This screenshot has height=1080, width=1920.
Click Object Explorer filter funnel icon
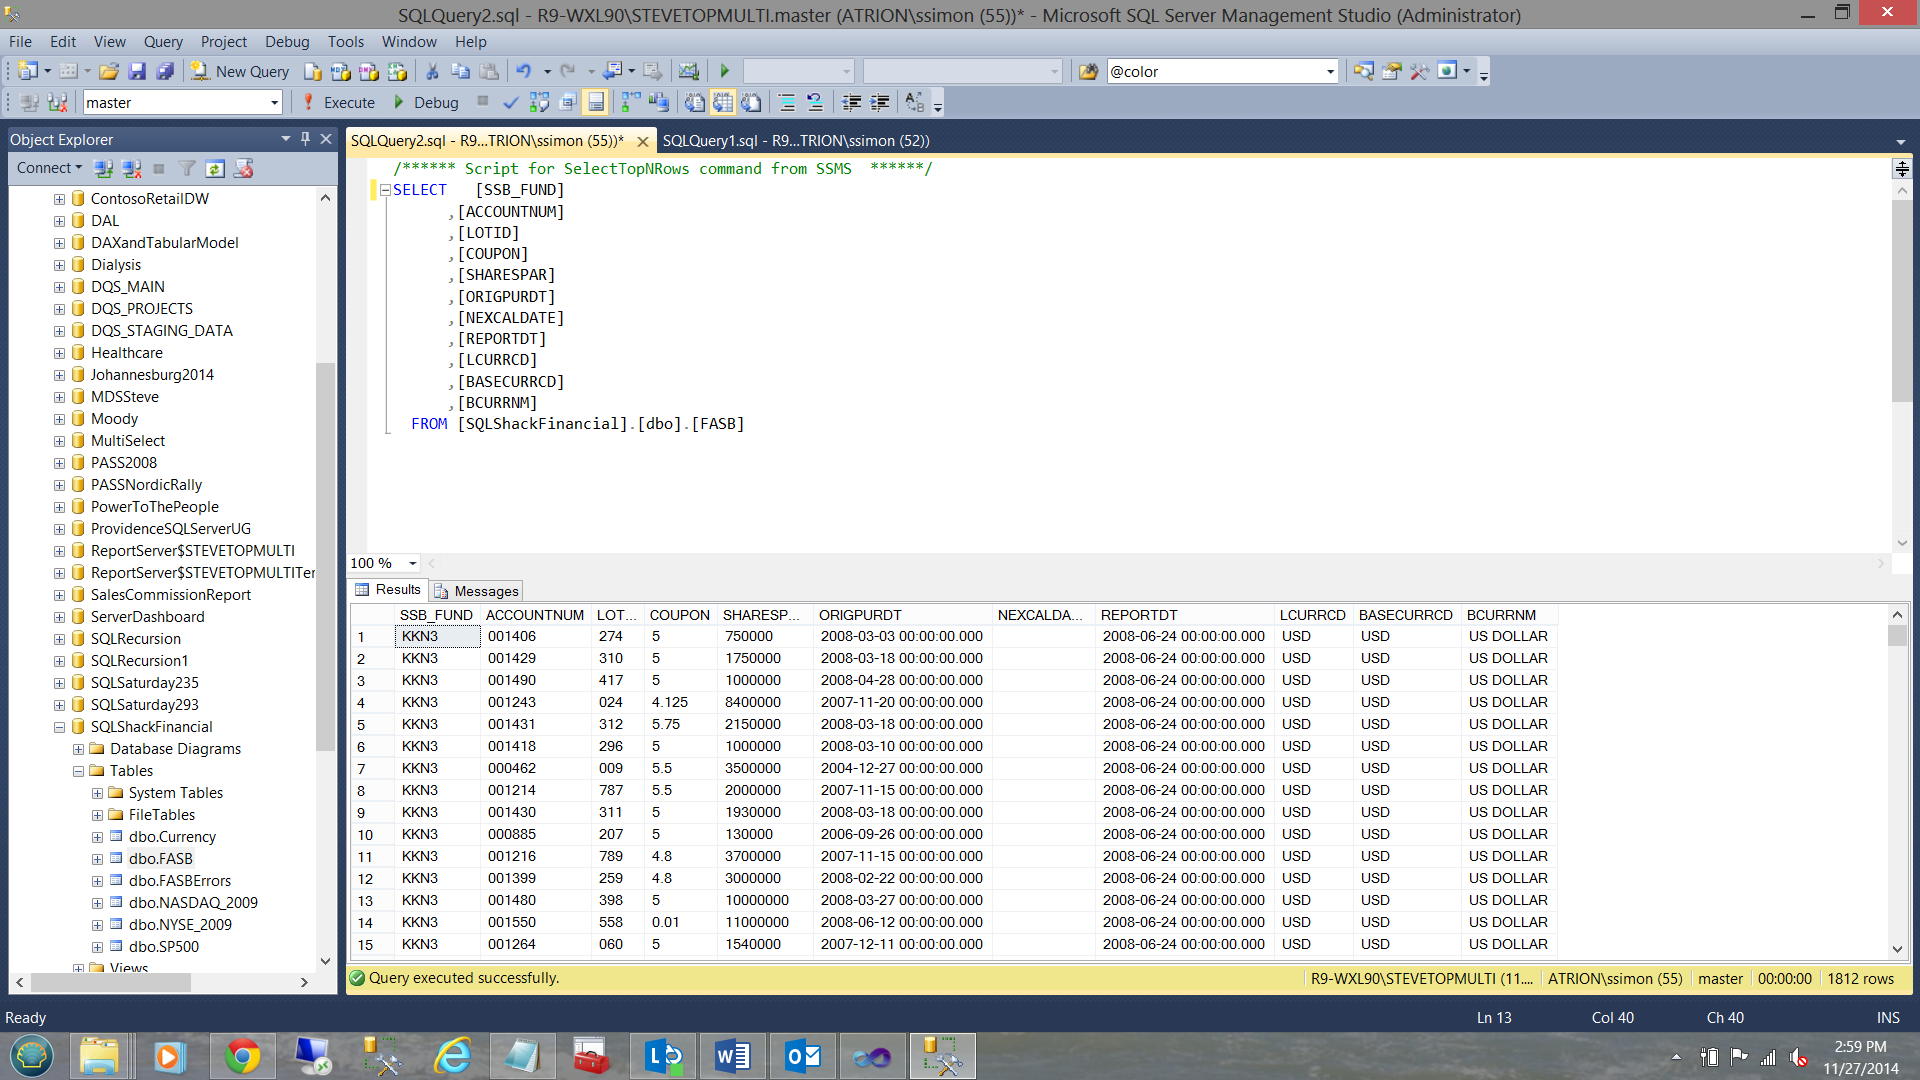[187, 169]
